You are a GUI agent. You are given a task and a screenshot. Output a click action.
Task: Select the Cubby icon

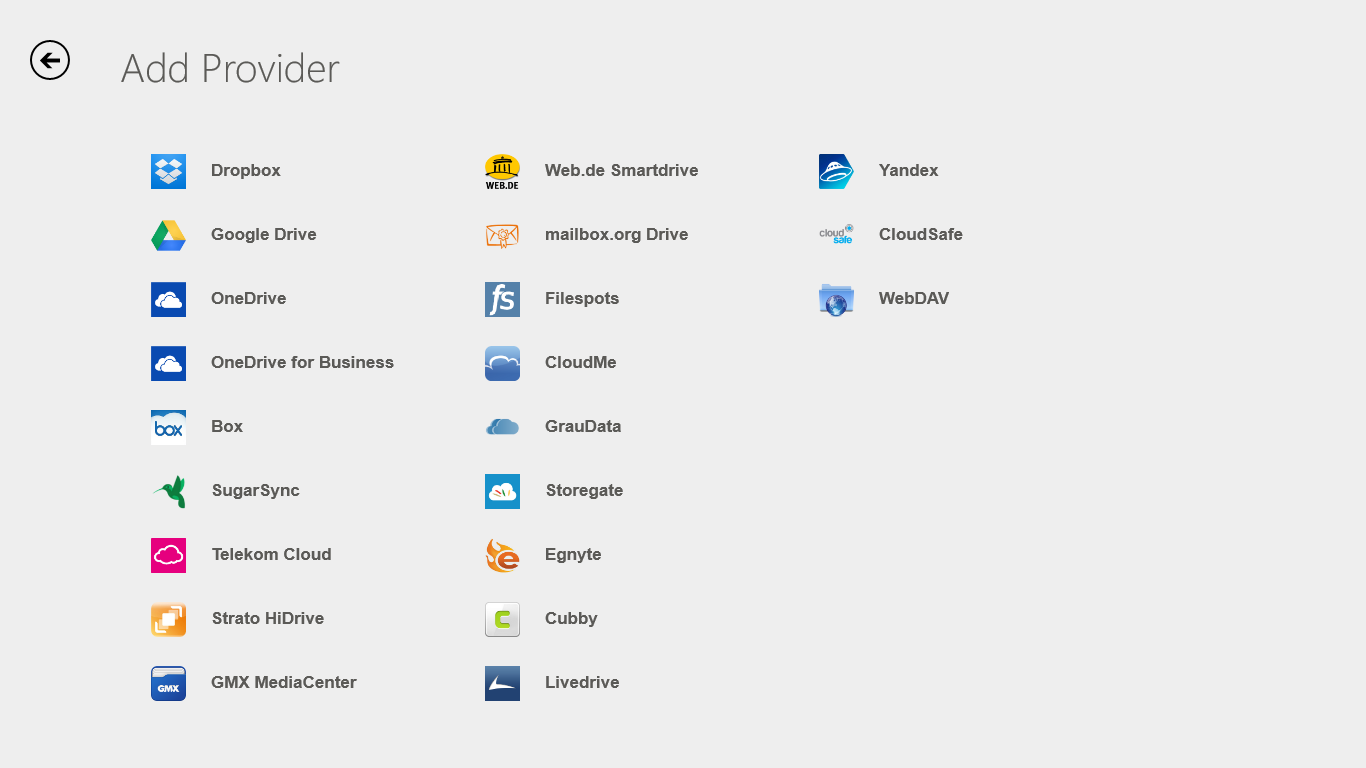pos(502,619)
